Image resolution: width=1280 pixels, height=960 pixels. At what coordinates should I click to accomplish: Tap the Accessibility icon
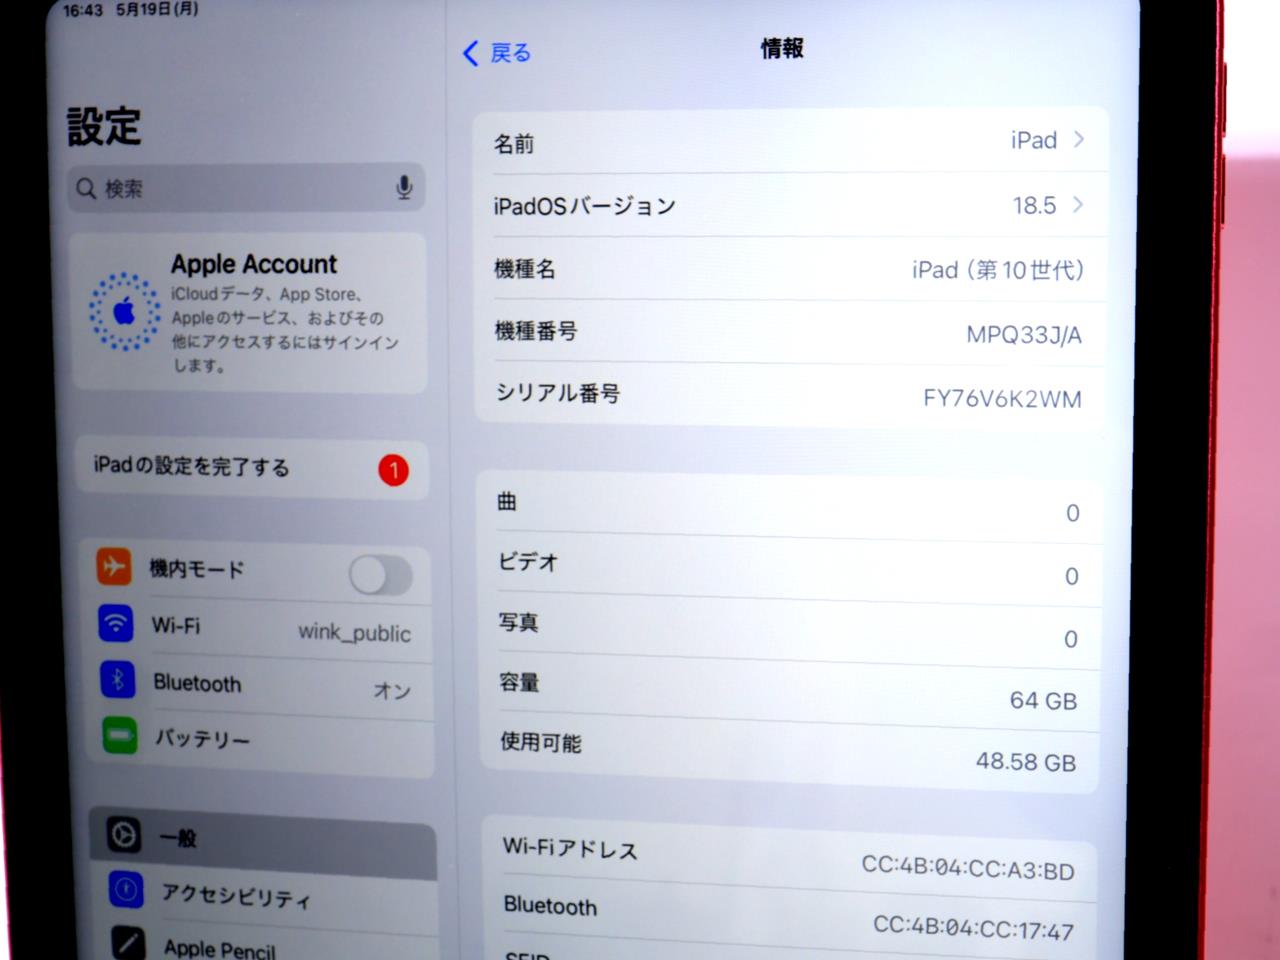[126, 888]
